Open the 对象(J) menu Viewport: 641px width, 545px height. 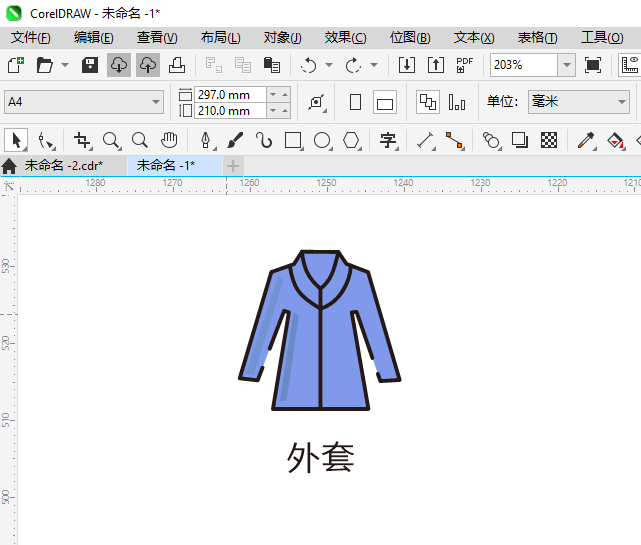click(x=282, y=38)
